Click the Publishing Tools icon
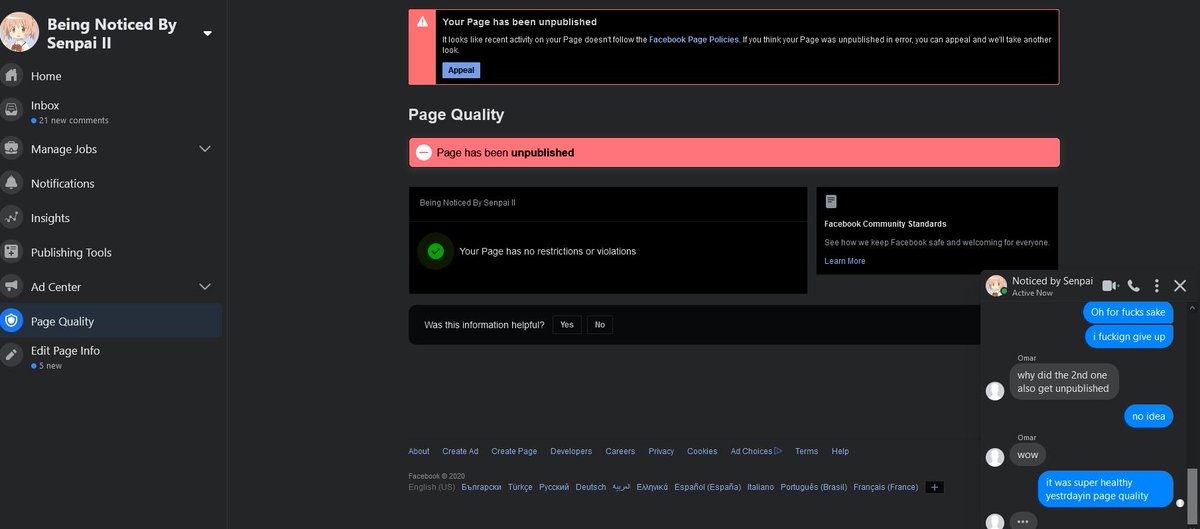Screen dimensions: 1200x529 coord(12,252)
